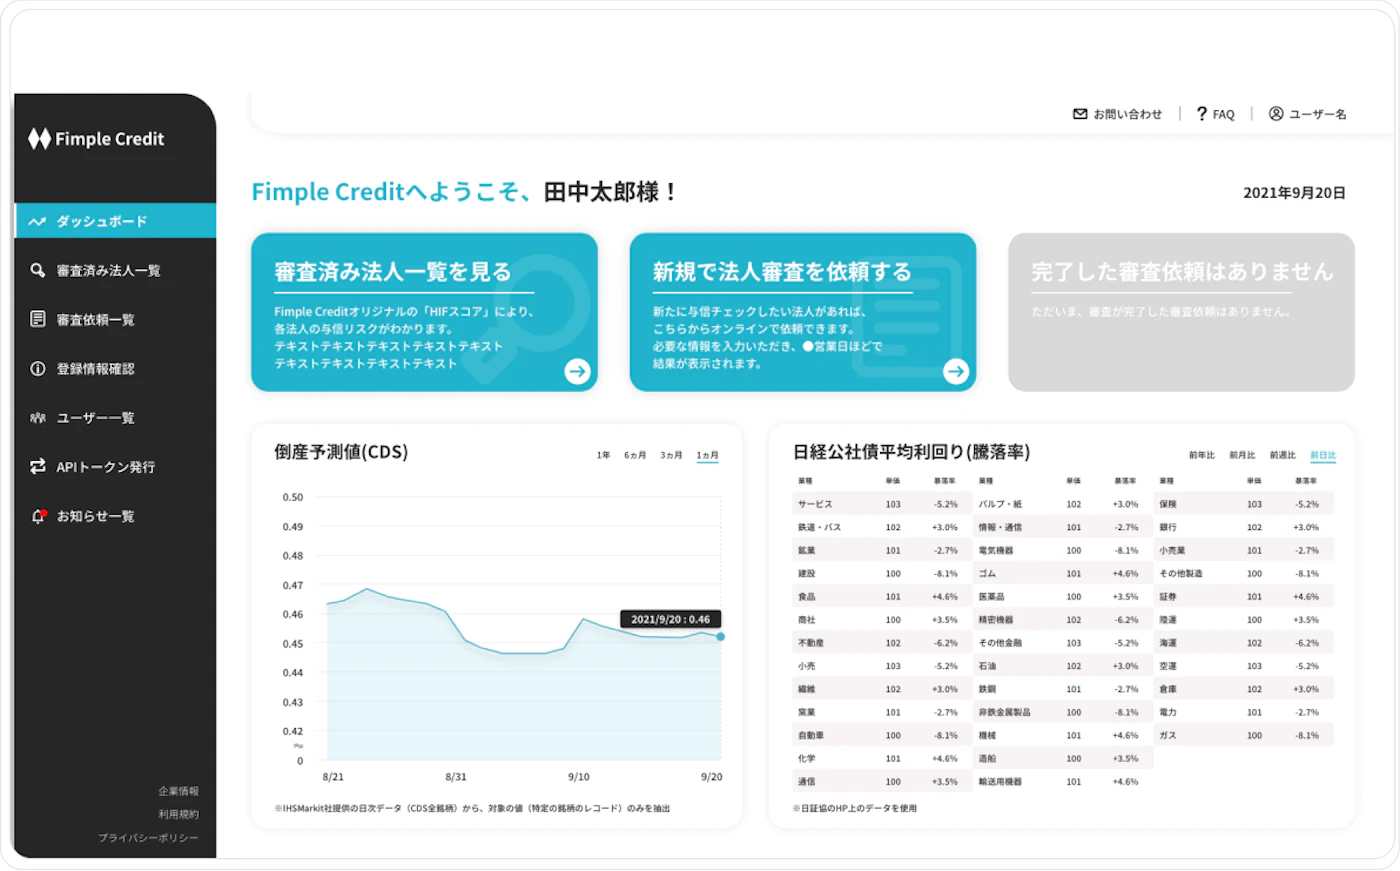
Task: Click the 倒産予測値(CDS) chart title
Action: [341, 452]
